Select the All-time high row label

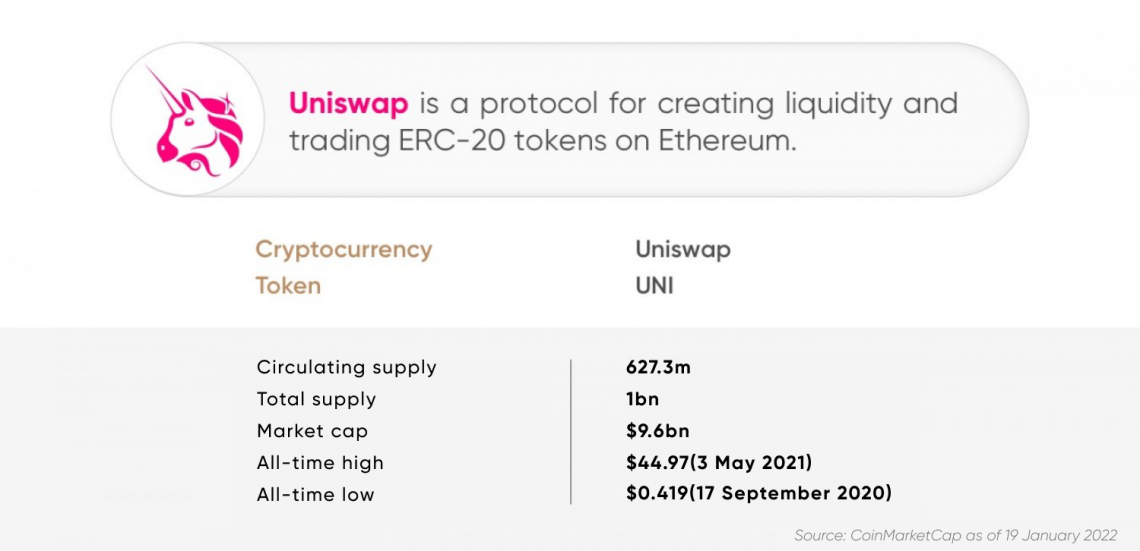[x=320, y=463]
